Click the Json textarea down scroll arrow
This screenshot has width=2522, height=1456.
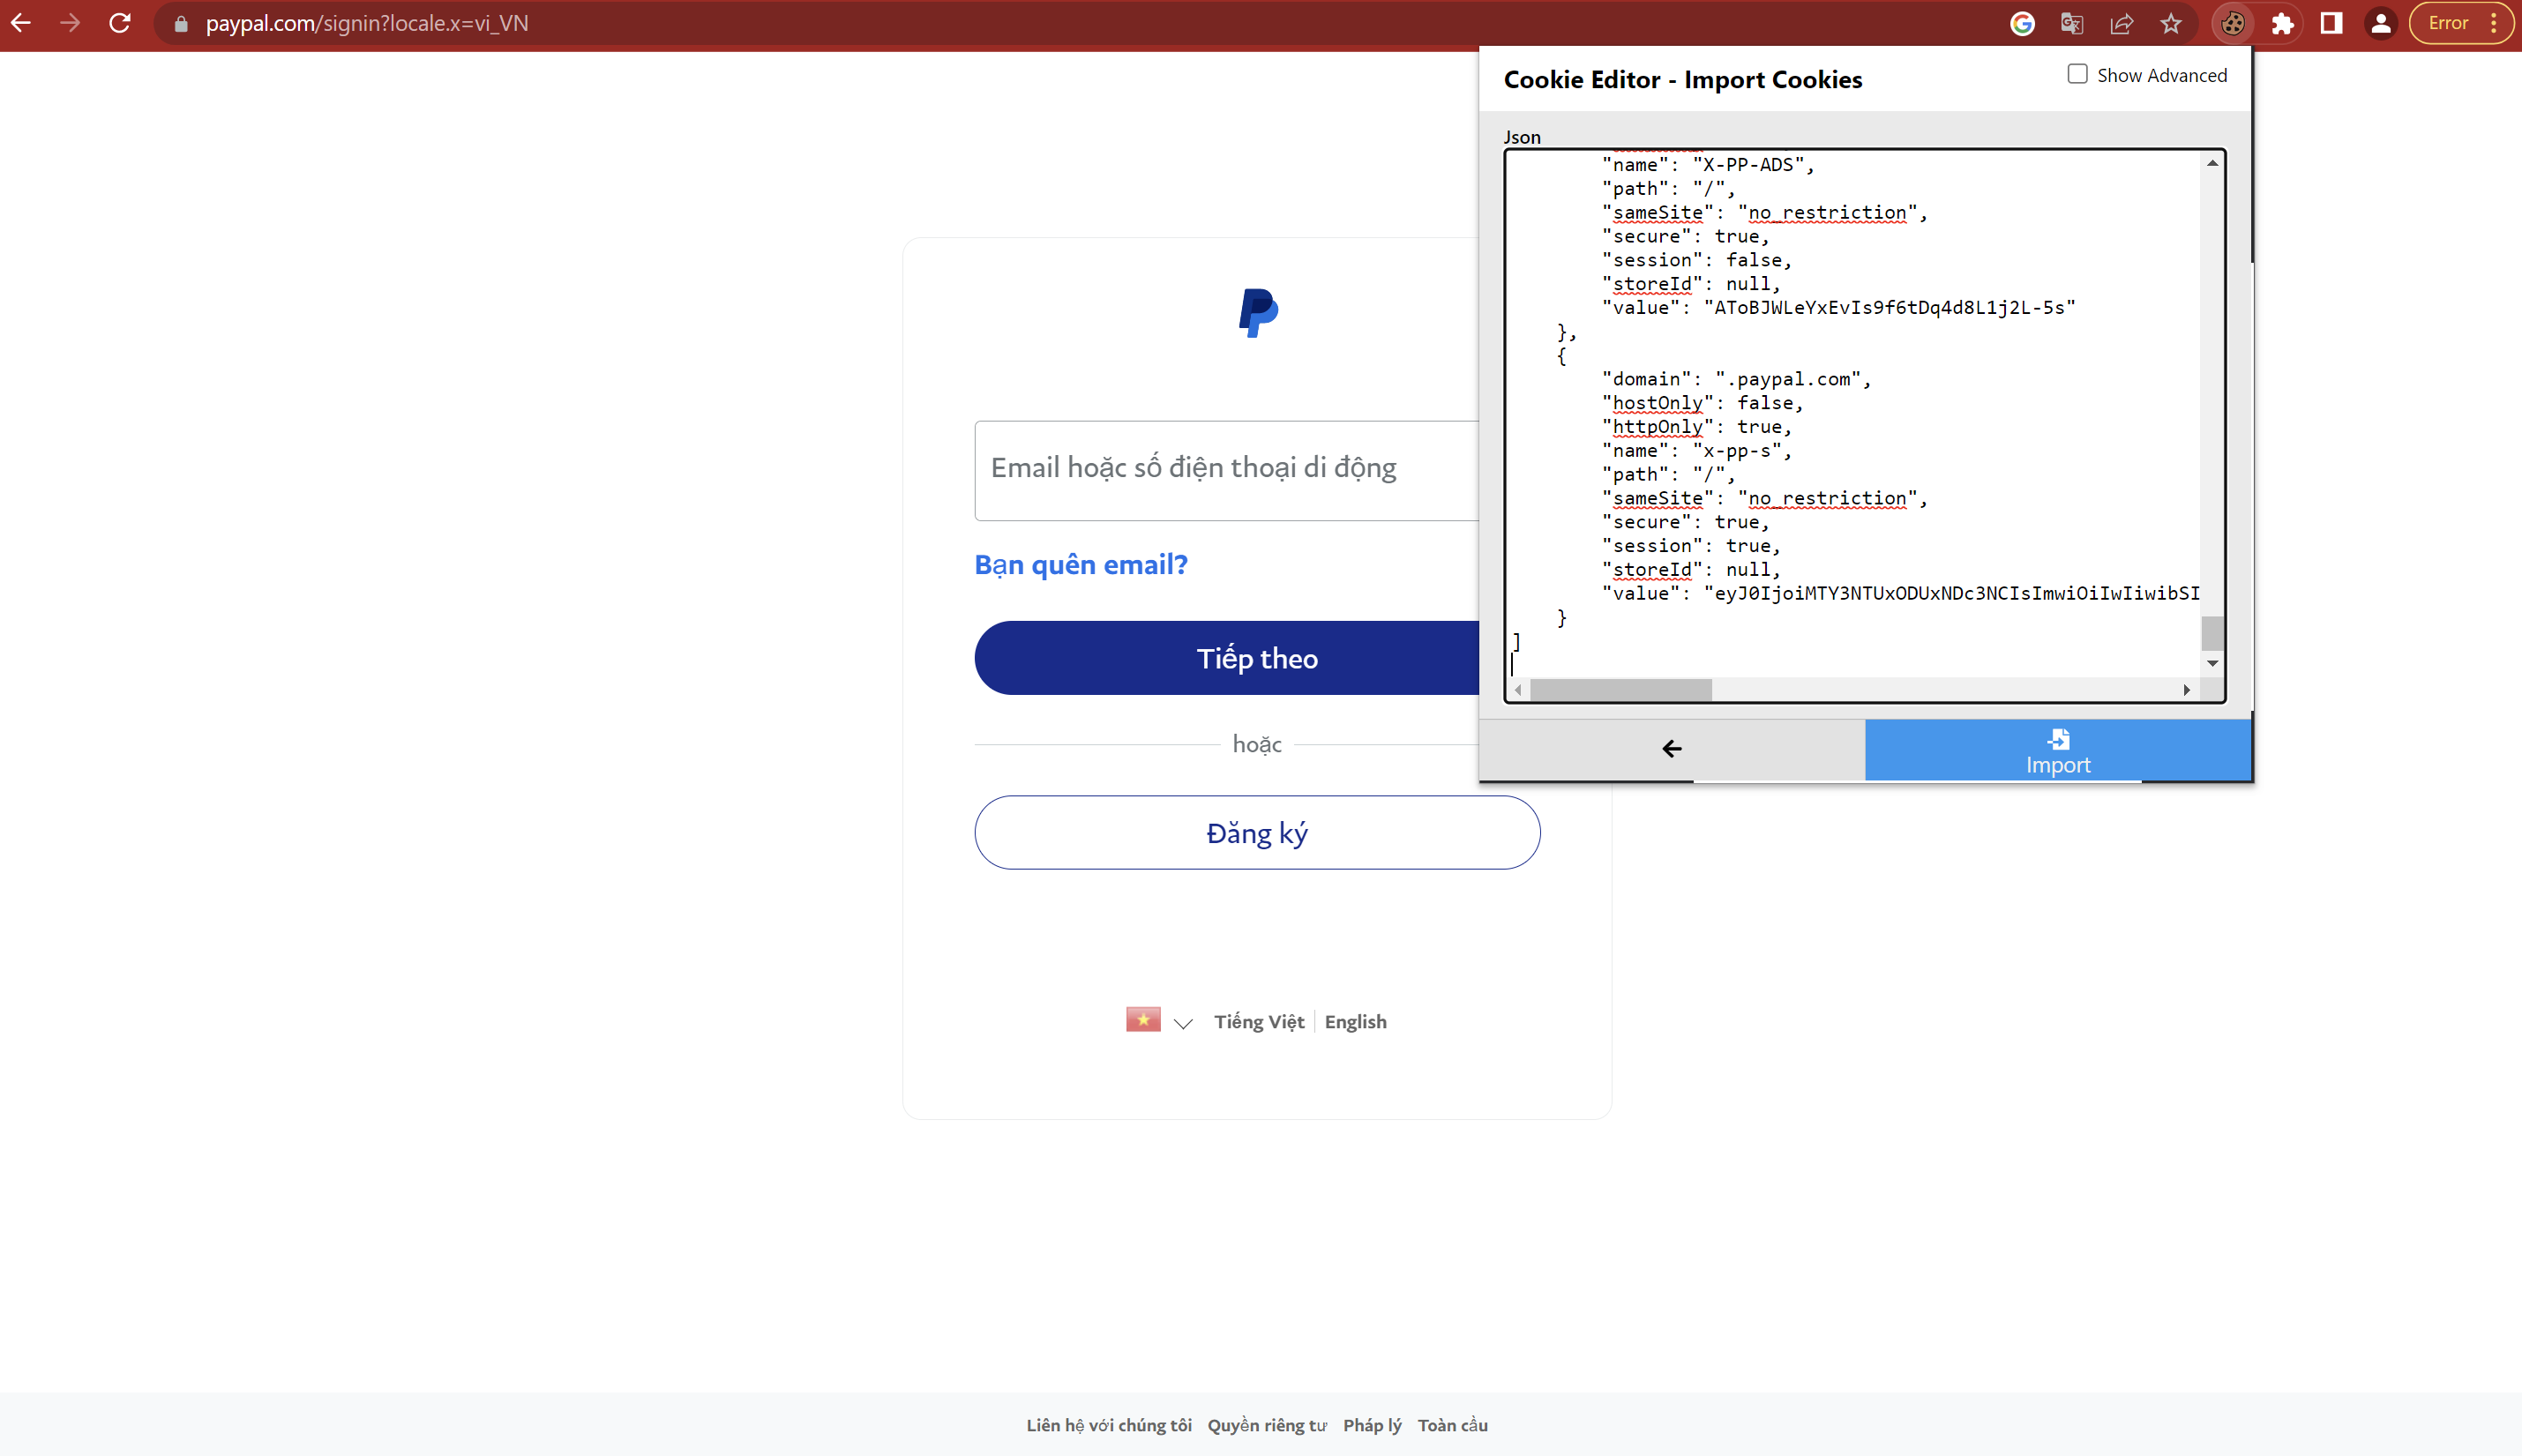[2212, 663]
